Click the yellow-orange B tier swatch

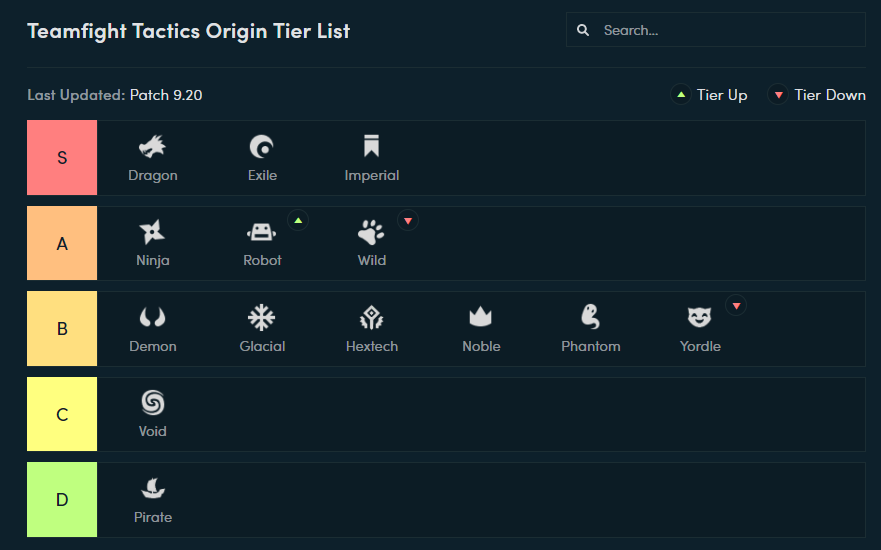pyautogui.click(x=62, y=329)
